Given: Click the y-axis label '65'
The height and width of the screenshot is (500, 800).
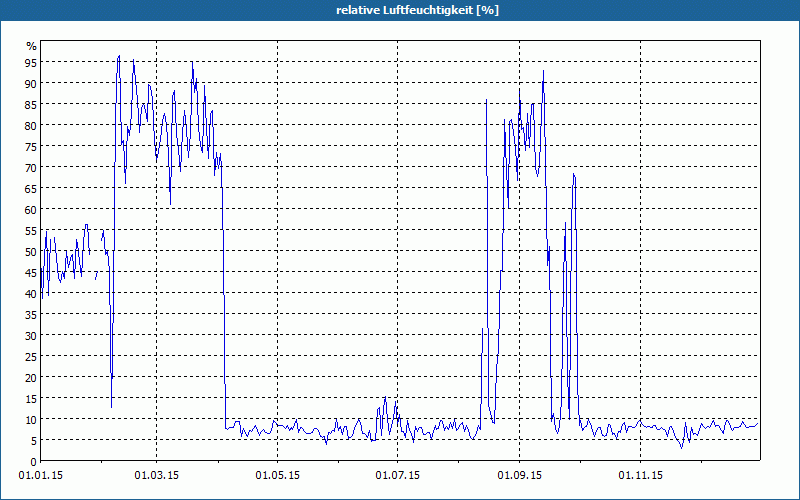Looking at the screenshot, I should [x=31, y=189].
